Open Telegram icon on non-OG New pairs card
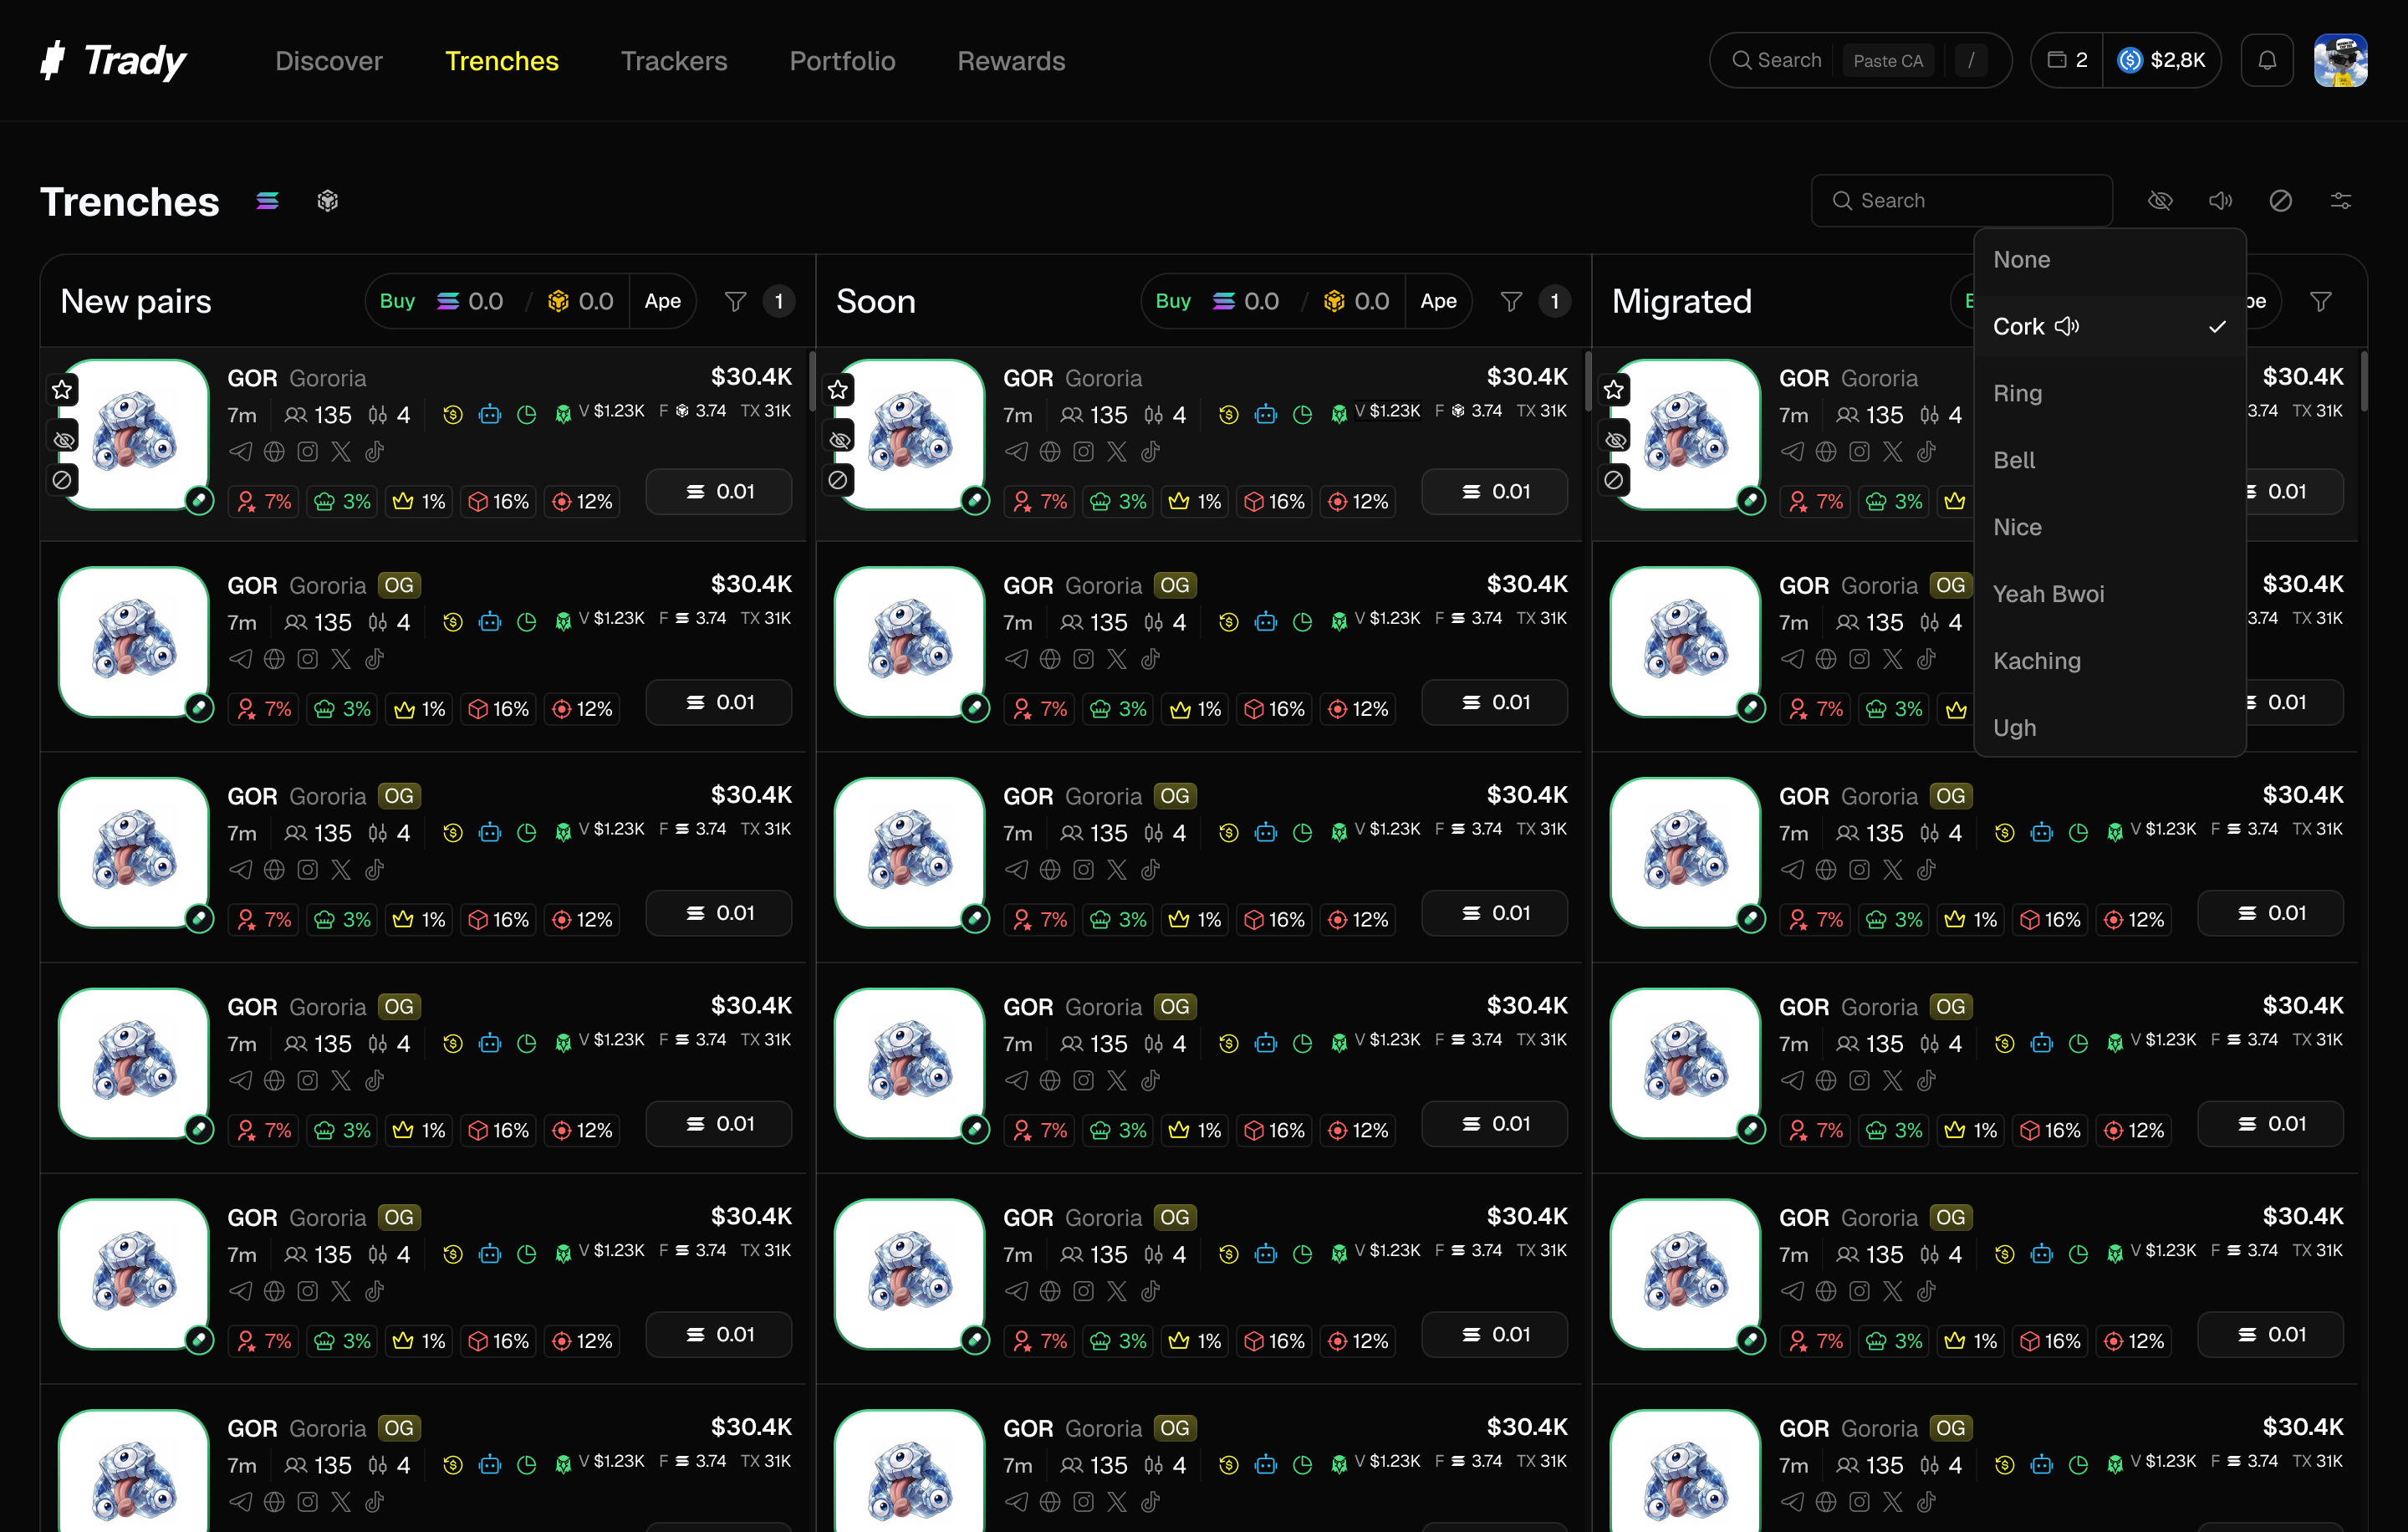The image size is (2408, 1532). pos(240,452)
